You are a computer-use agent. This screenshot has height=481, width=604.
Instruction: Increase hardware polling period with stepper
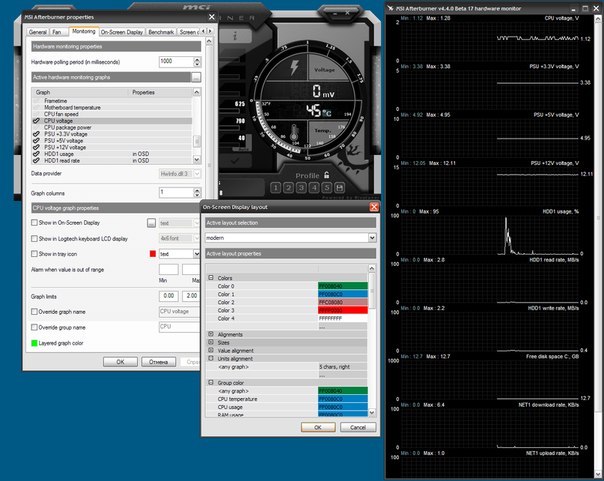tap(197, 59)
